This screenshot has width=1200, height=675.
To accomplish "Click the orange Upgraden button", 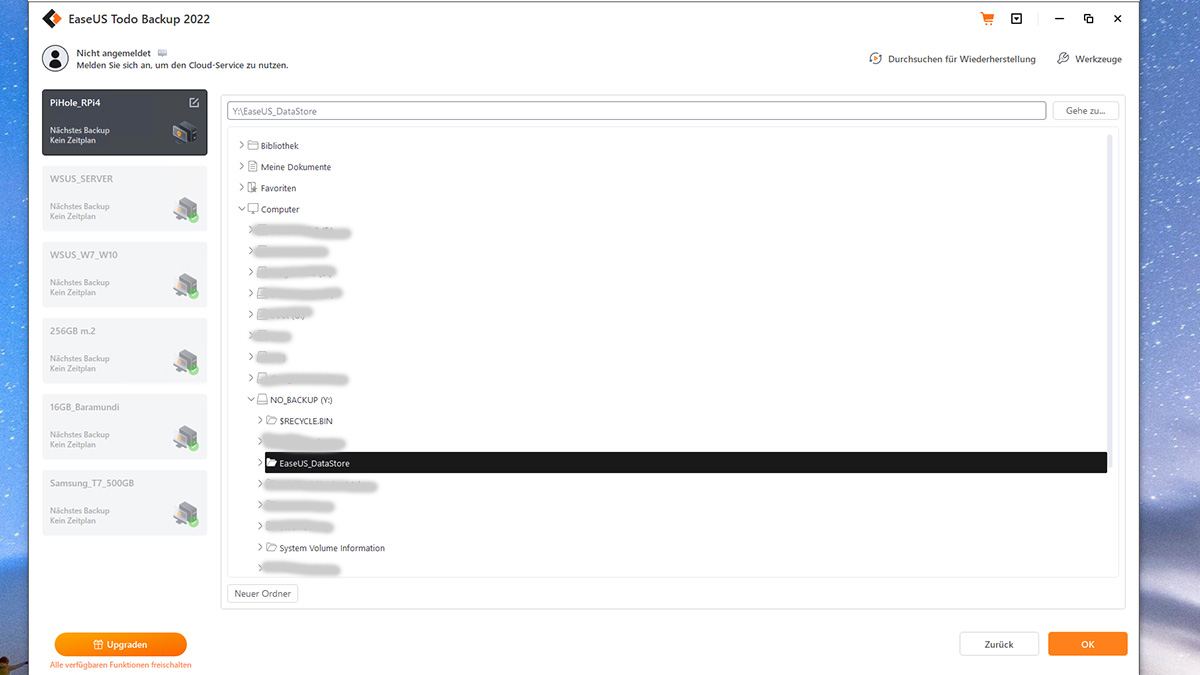I will tap(121, 645).
